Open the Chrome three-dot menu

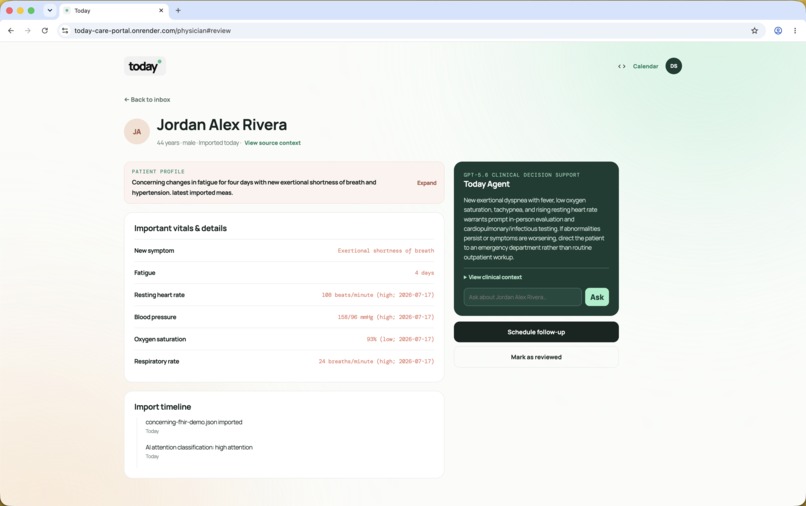(x=795, y=31)
